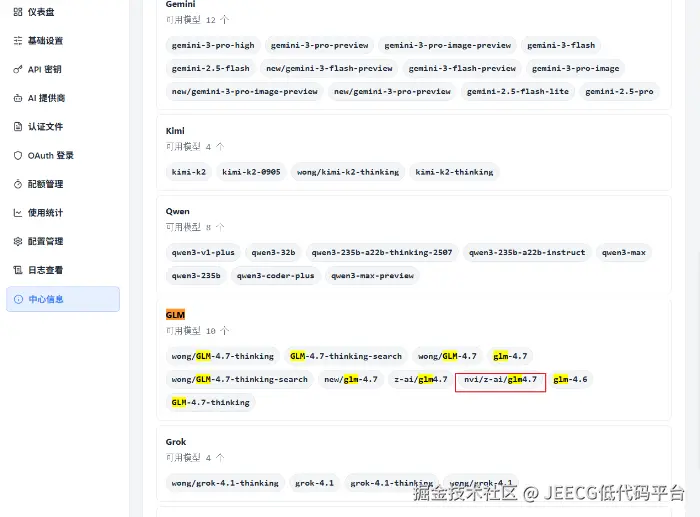The width and height of the screenshot is (700, 517).
Task: Click the qwen3-max model tag
Action: pyautogui.click(x=624, y=252)
